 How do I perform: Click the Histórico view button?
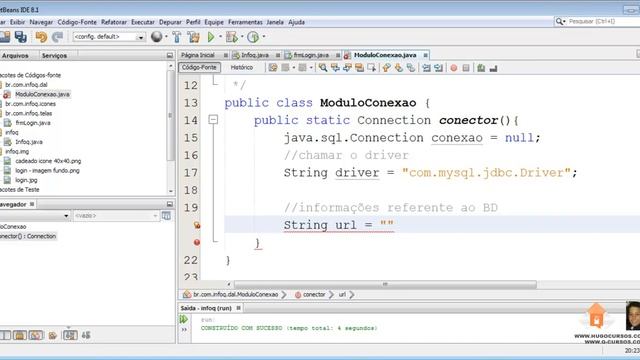point(242,67)
